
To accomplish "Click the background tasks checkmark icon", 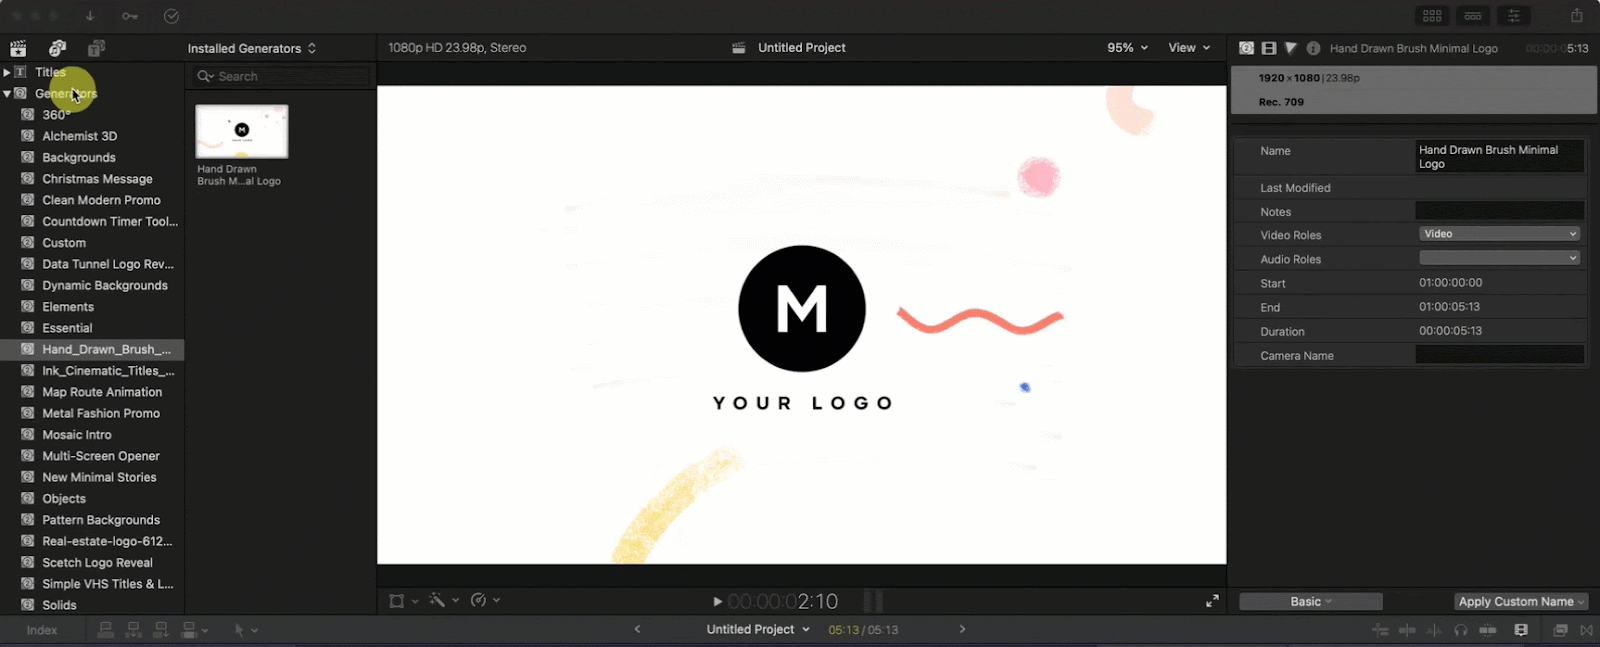I will point(171,16).
